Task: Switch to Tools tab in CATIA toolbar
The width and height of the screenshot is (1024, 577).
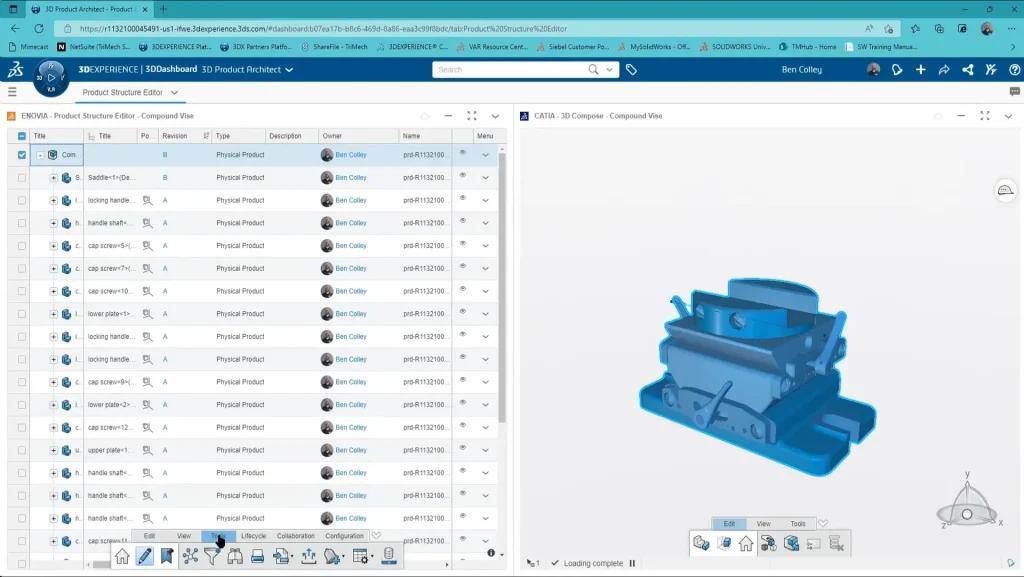Action: (798, 523)
